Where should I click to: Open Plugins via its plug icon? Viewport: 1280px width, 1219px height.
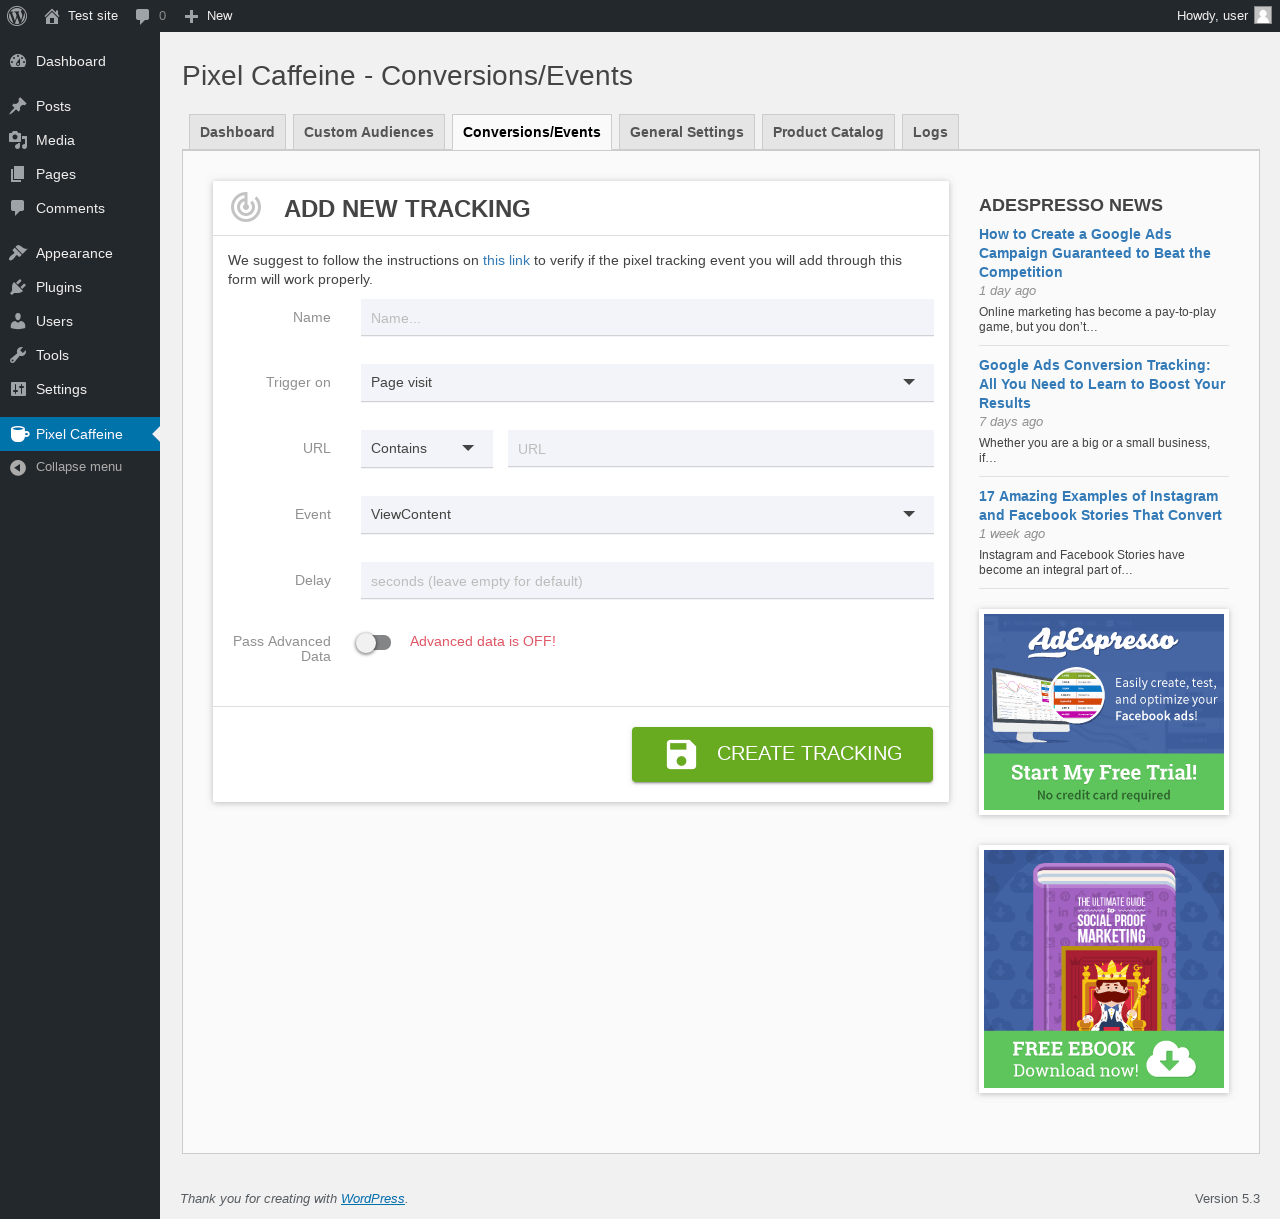(18, 287)
